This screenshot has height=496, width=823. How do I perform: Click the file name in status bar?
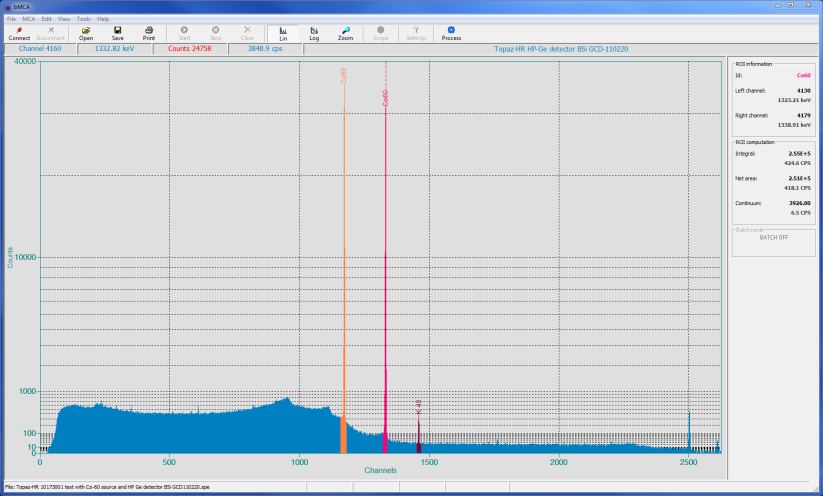tap(107, 487)
